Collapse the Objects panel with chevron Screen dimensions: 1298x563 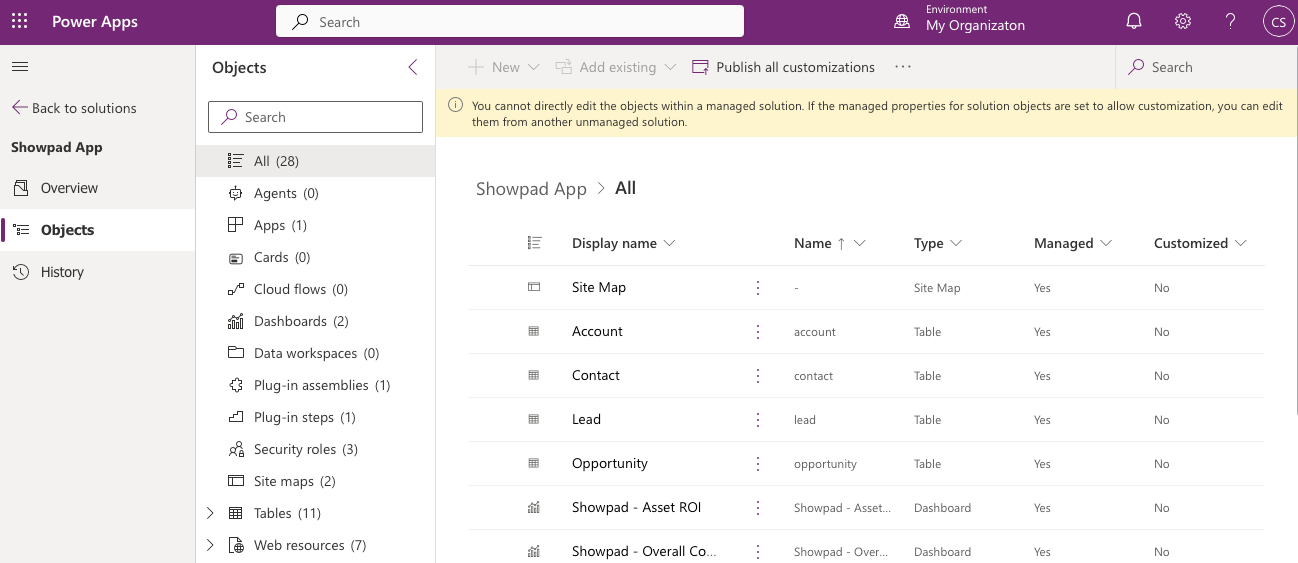click(413, 67)
